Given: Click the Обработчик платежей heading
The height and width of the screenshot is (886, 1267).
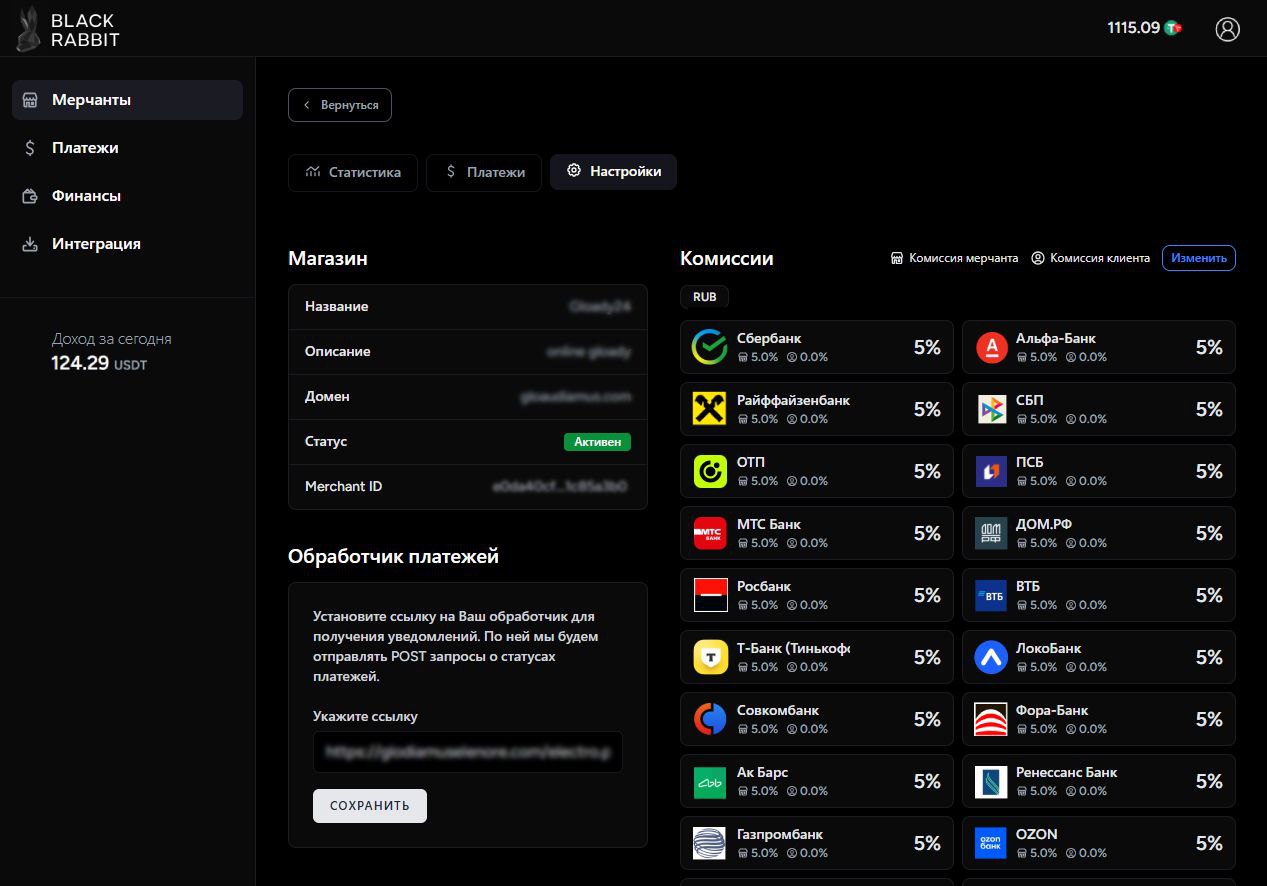Looking at the screenshot, I should coord(393,557).
